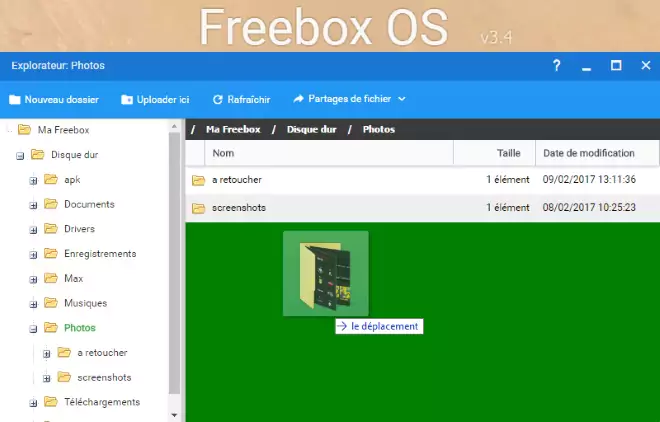Image resolution: width=660 pixels, height=422 pixels.
Task: Click the Nouveau dossier folder icon
Action: pos(15,100)
